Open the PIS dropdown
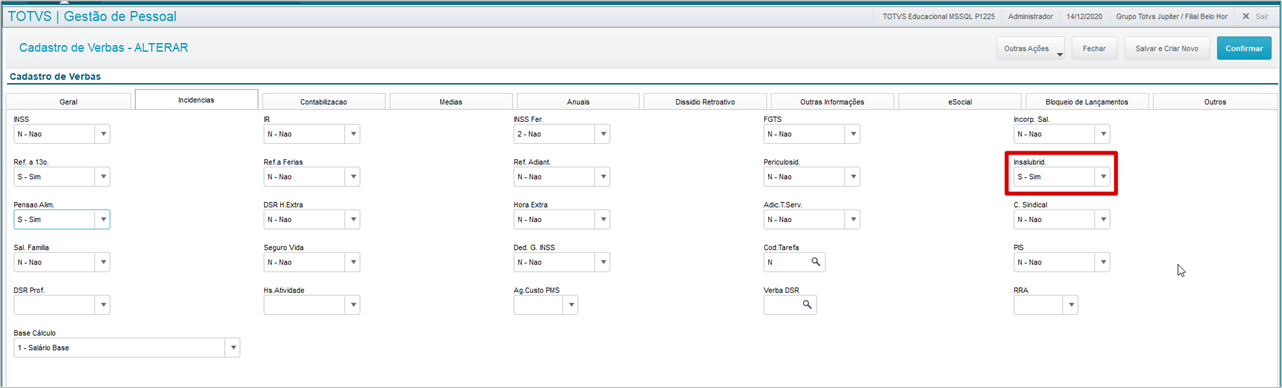 pos(1102,262)
